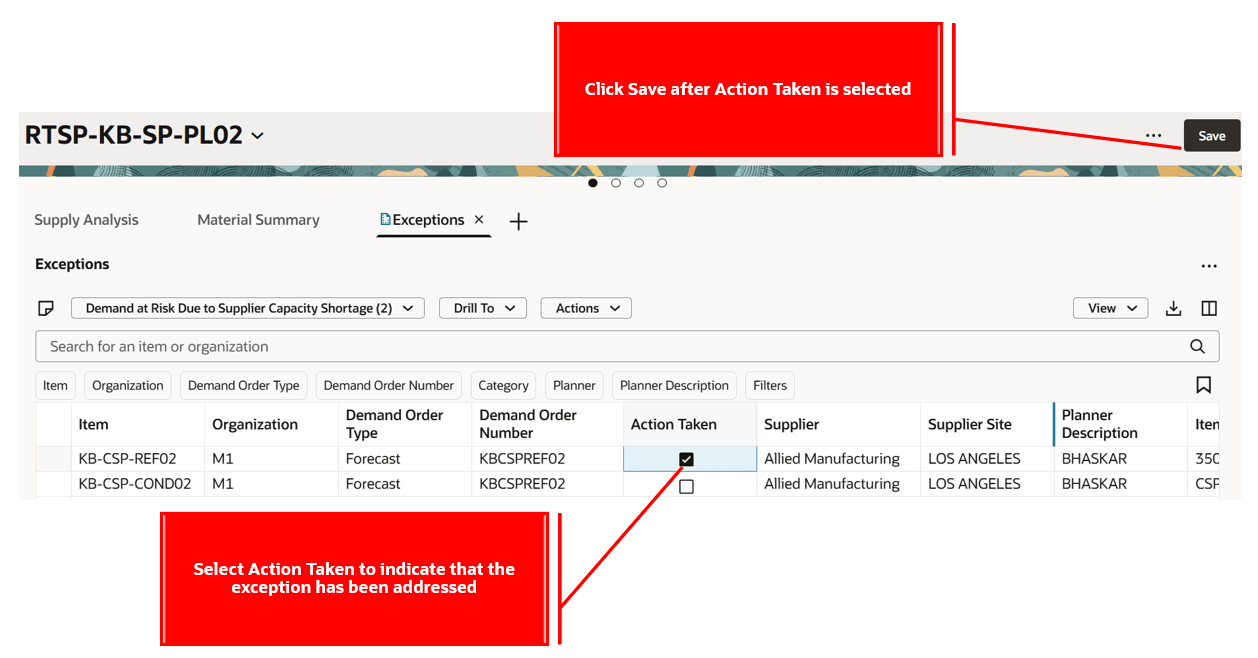Open the notes icon beside the exception selector
Viewport: 1258px width, 658px height.
point(46,308)
